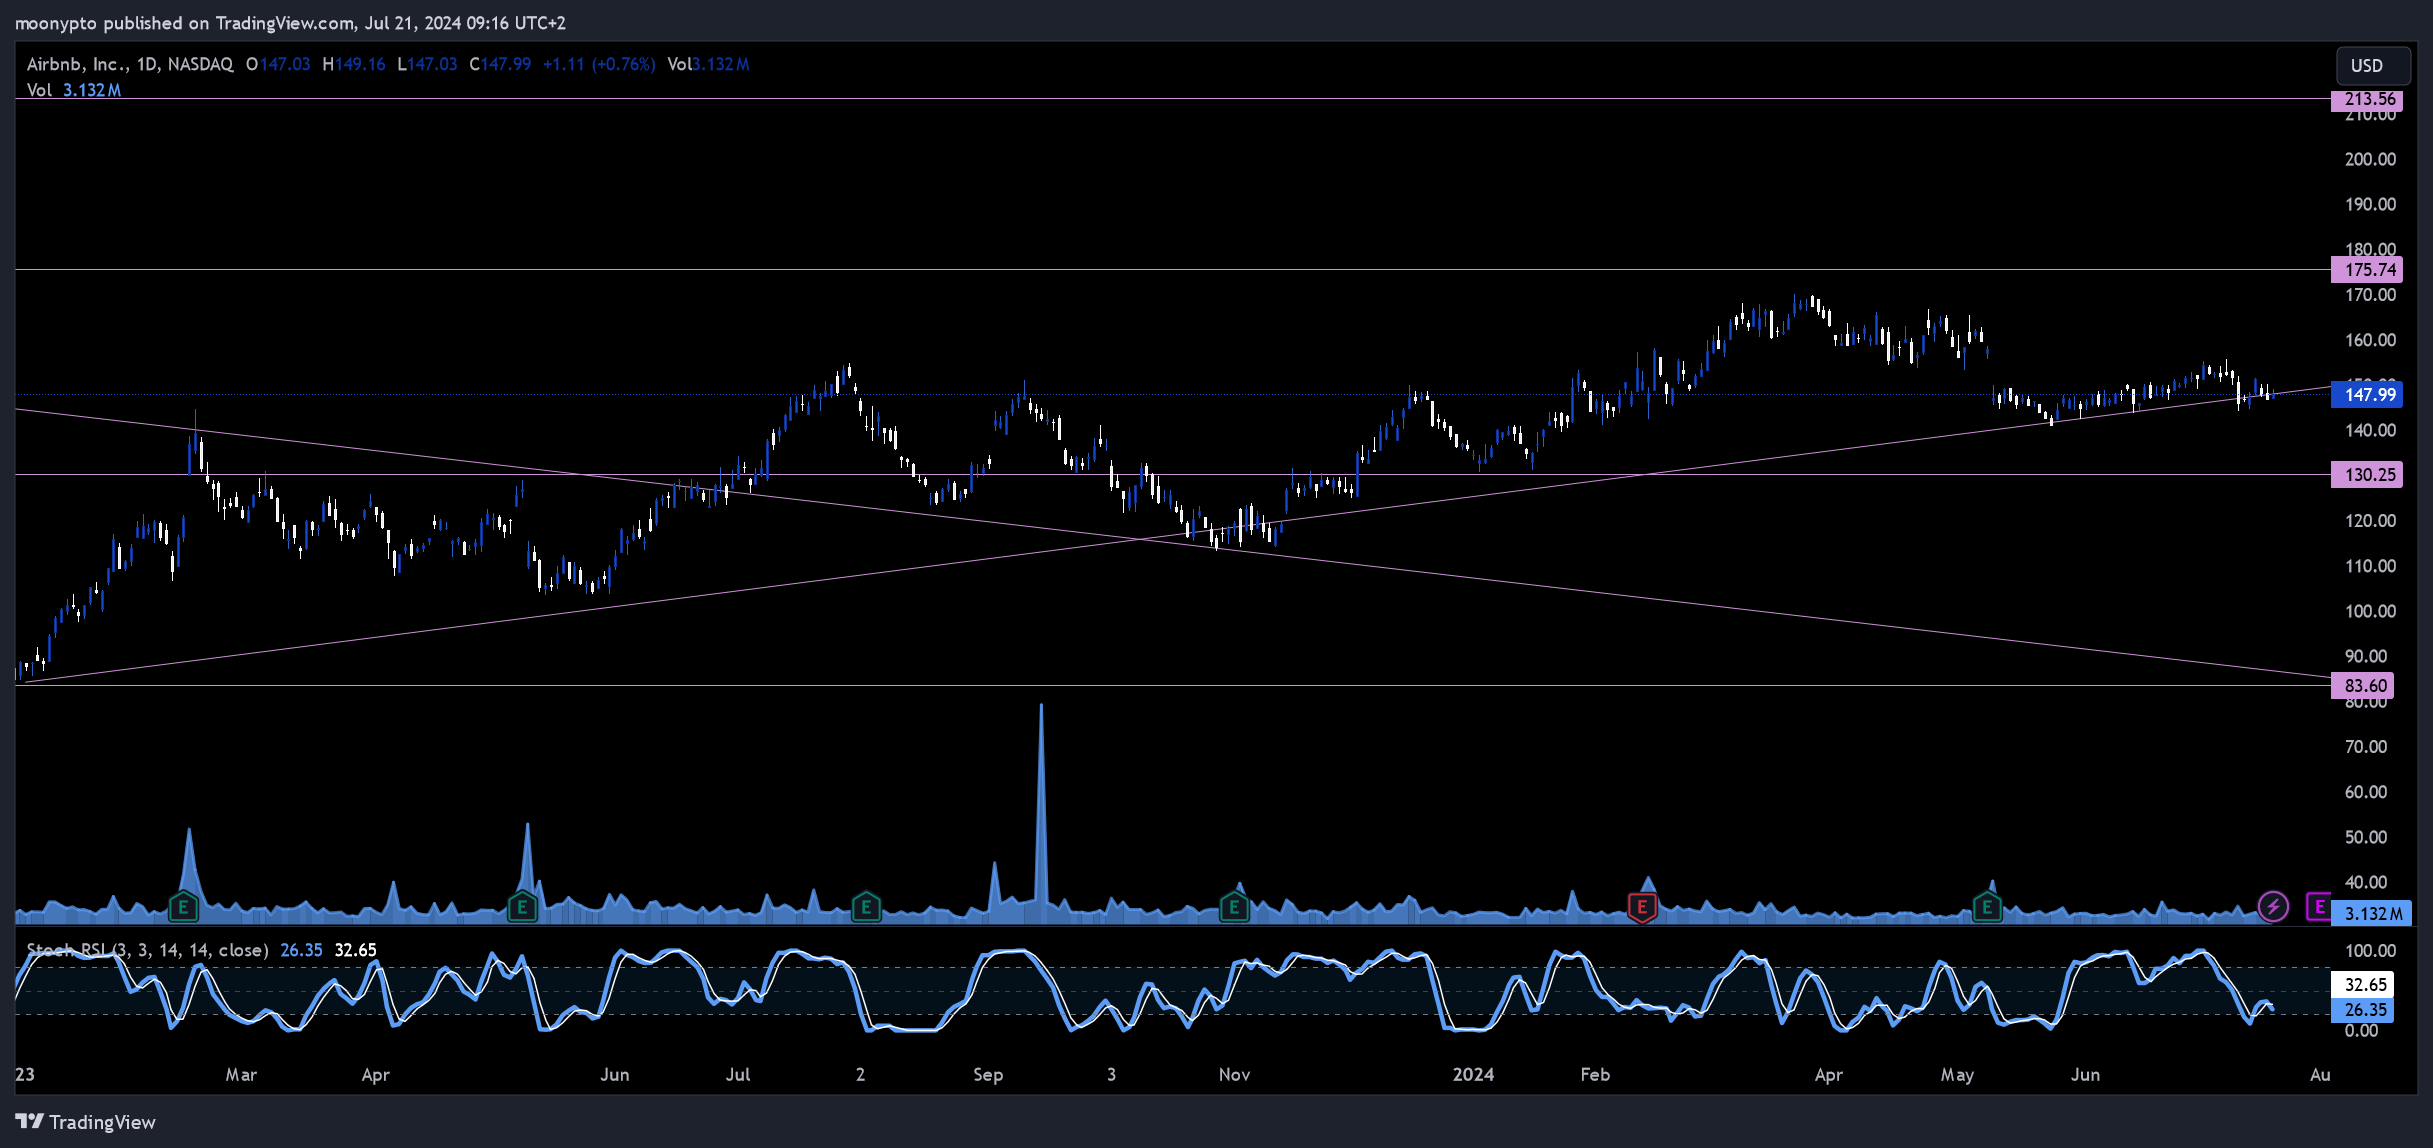Click the 26.35 value in Stoch RSI legend
The width and height of the screenshot is (2433, 1148).
[301, 950]
